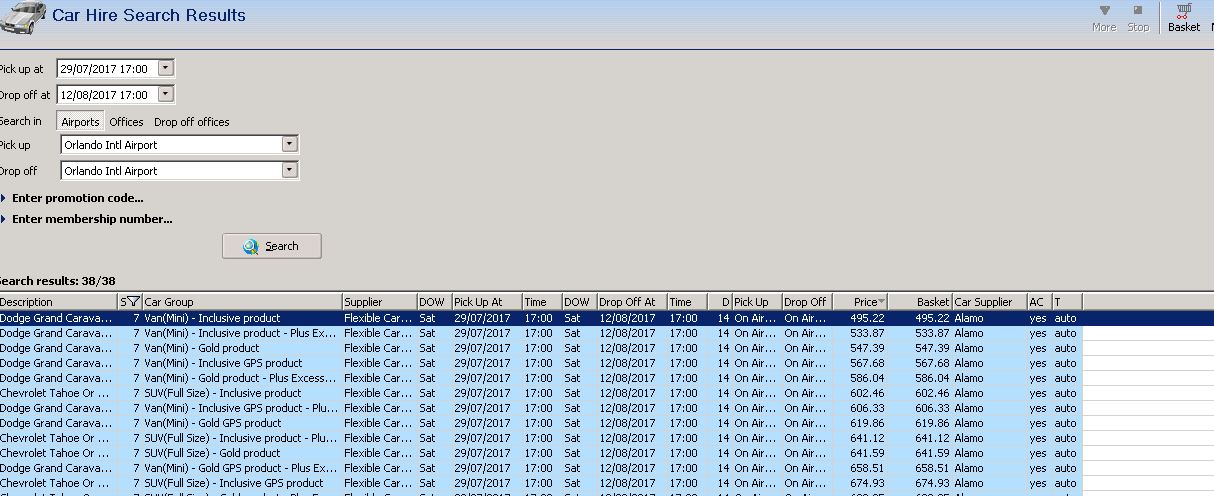Expand the Pick up airport combo box
The width and height of the screenshot is (1214, 496).
point(289,145)
